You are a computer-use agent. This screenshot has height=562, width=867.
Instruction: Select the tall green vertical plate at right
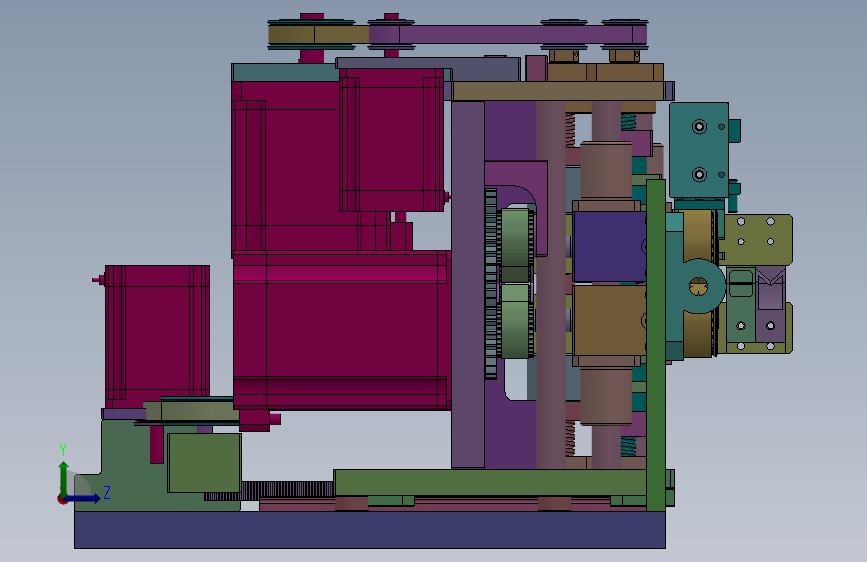coord(656,345)
